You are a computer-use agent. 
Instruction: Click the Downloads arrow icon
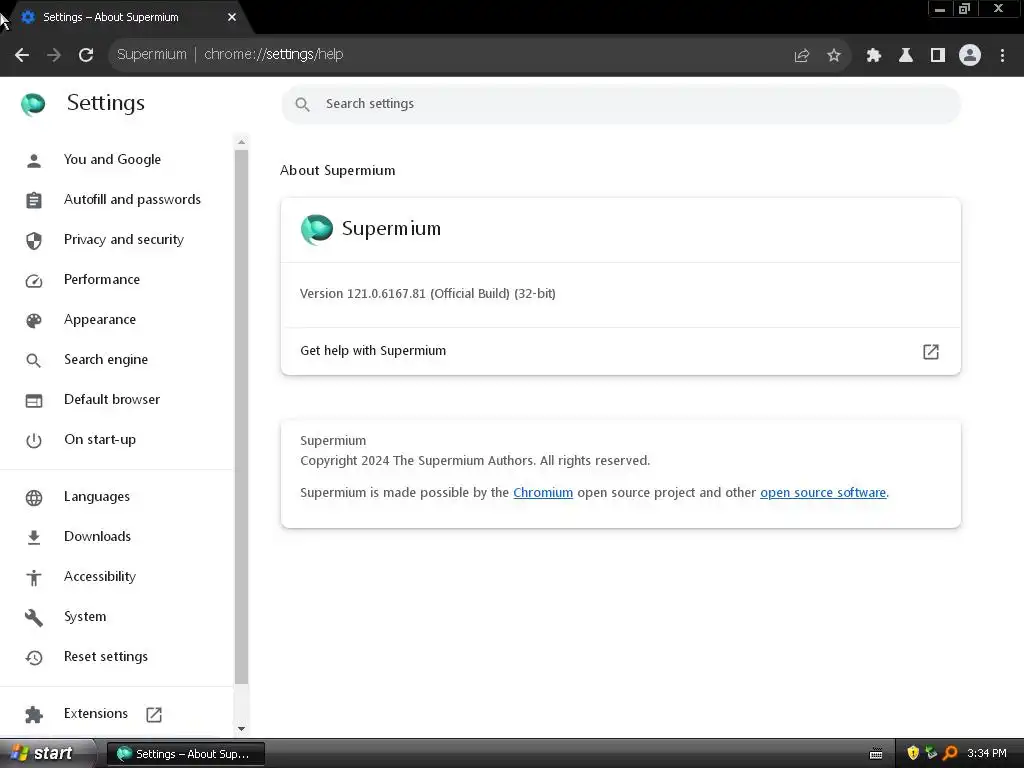34,537
